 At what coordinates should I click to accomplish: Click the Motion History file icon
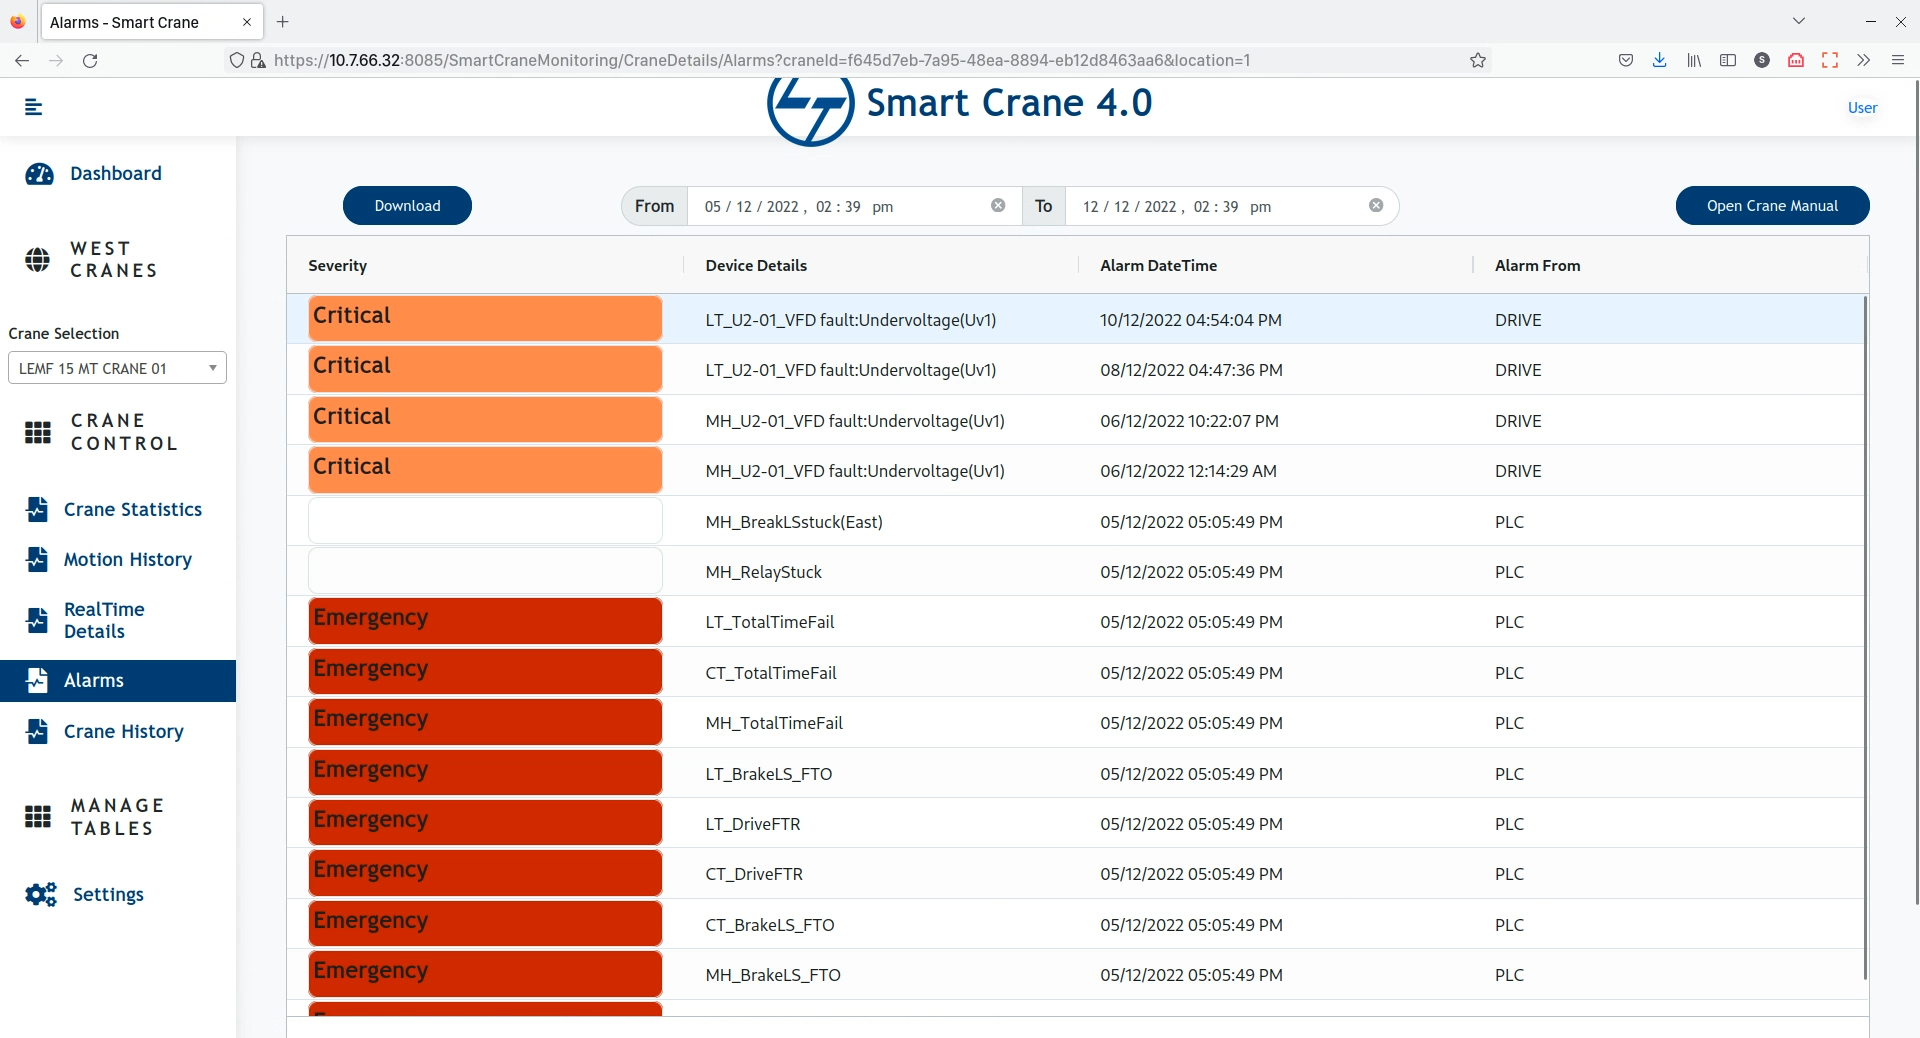pyautogui.click(x=37, y=559)
